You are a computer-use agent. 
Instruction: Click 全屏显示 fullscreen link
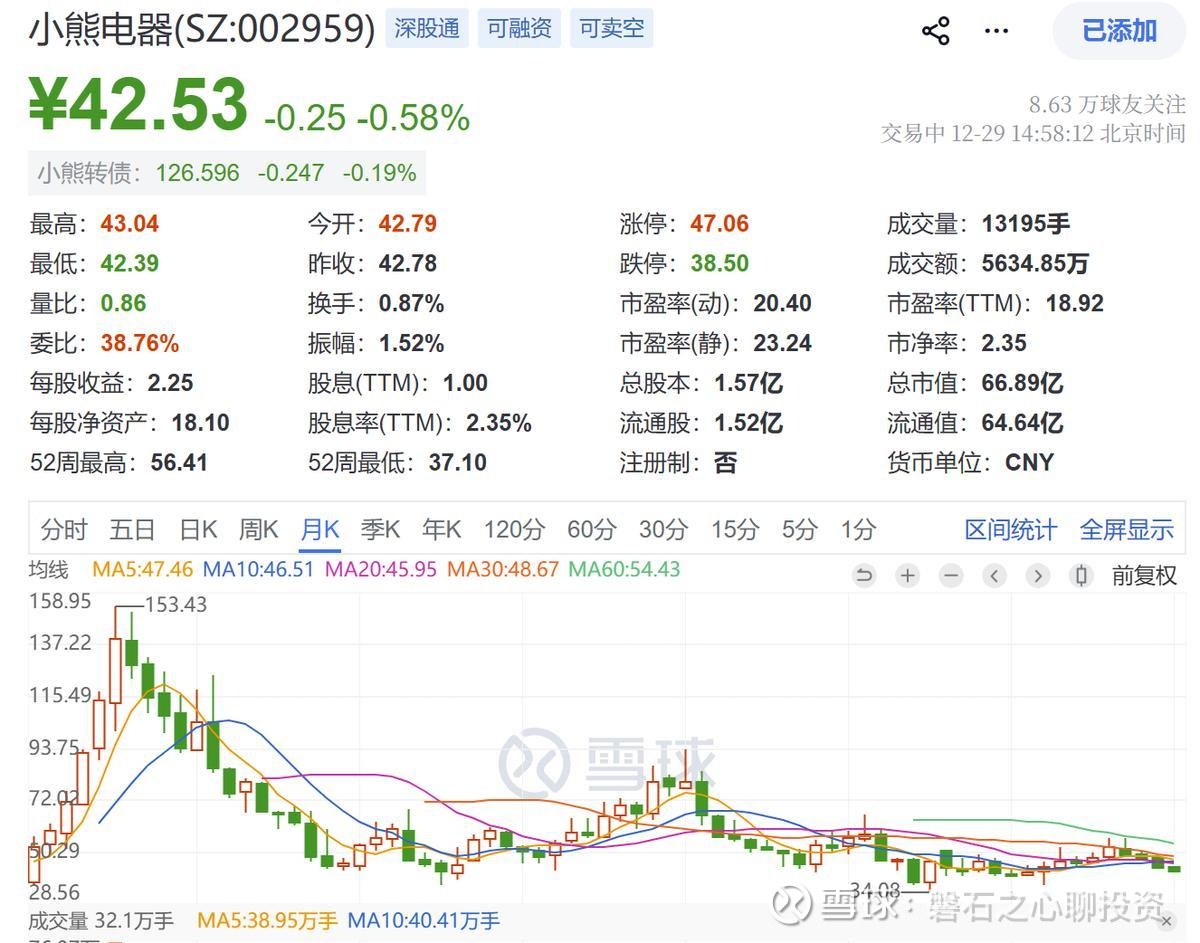(x=1127, y=530)
